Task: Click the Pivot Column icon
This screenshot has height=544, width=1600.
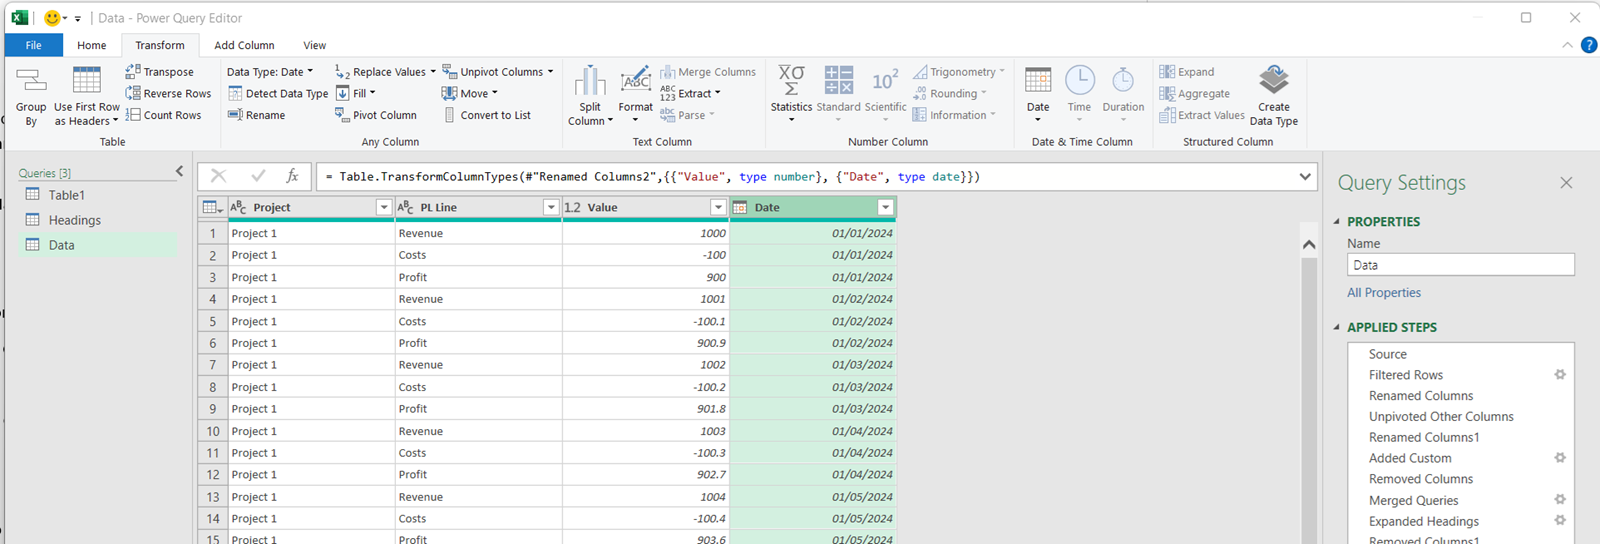Action: tap(342, 115)
